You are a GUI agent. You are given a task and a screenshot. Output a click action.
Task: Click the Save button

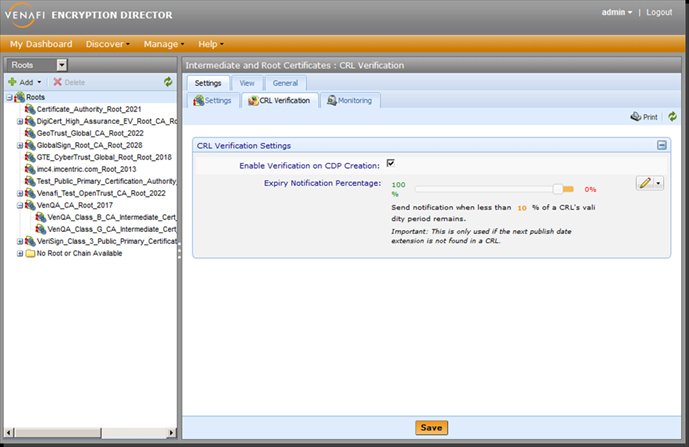(x=432, y=428)
